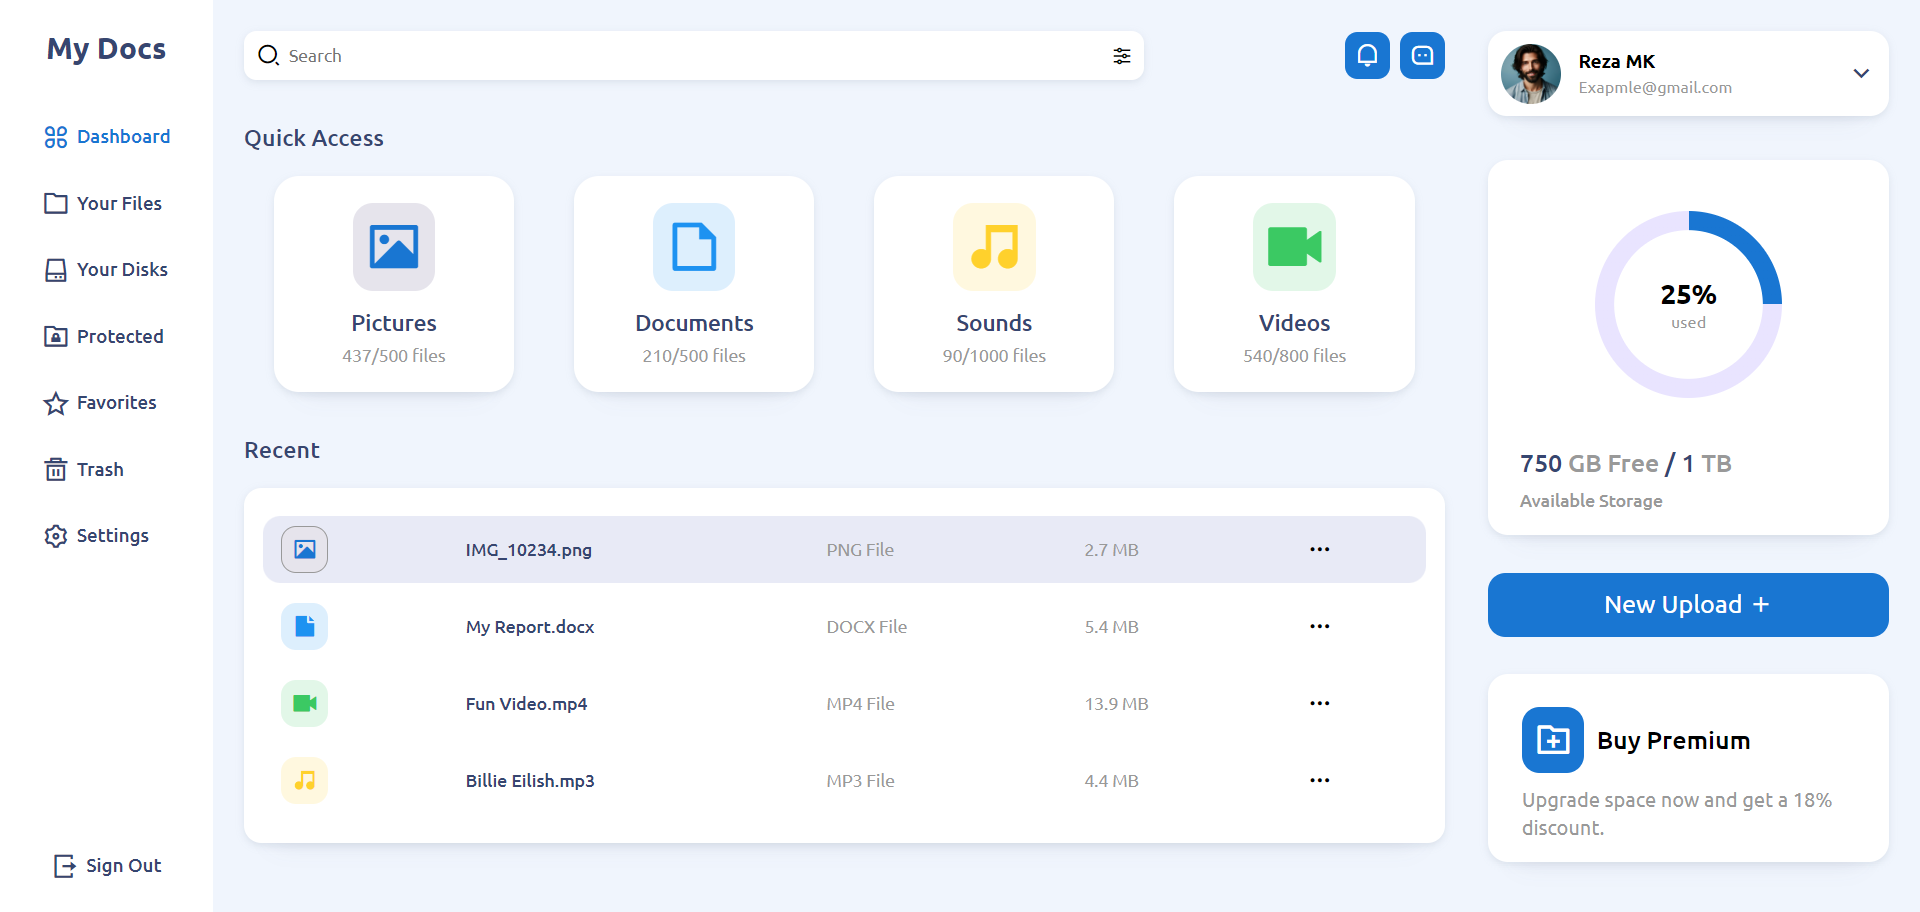Click the image icon of IMG_10234.png
This screenshot has height=912, width=1920.
click(305, 549)
